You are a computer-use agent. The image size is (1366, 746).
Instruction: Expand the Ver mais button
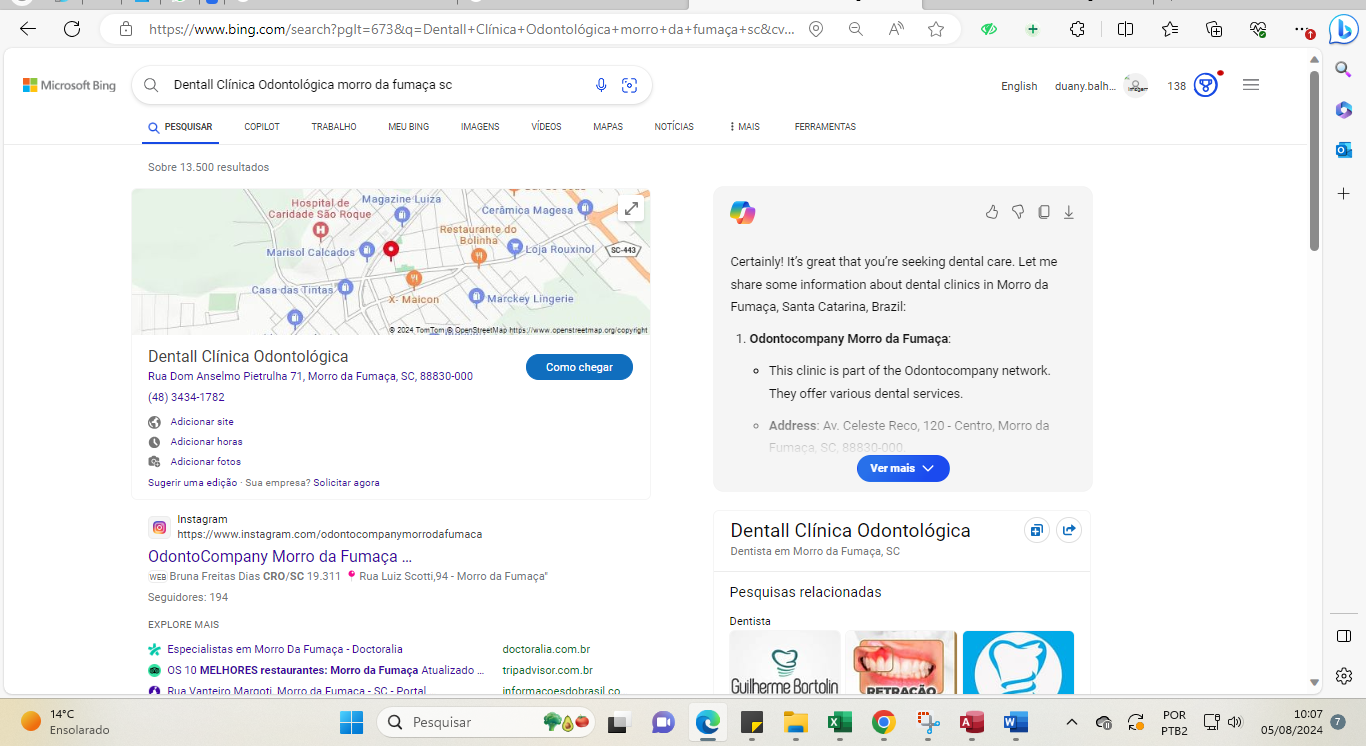[x=902, y=468]
